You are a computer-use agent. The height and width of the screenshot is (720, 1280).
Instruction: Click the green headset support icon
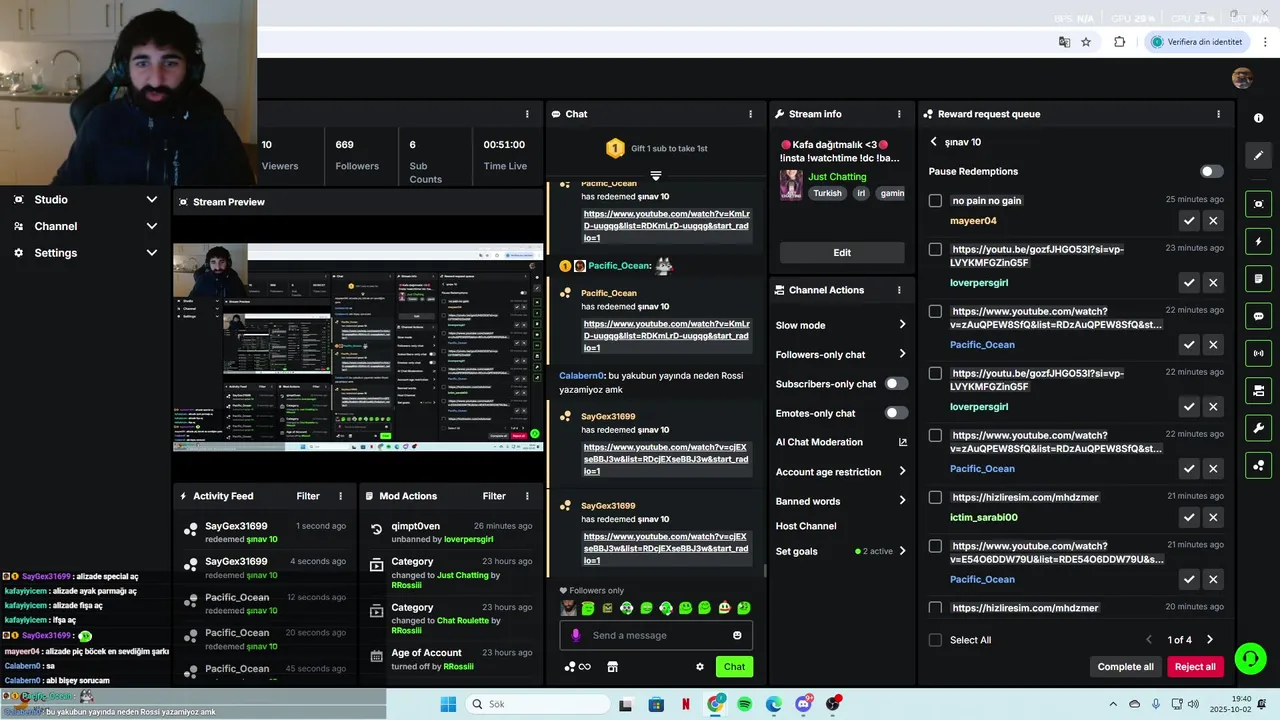point(1250,658)
